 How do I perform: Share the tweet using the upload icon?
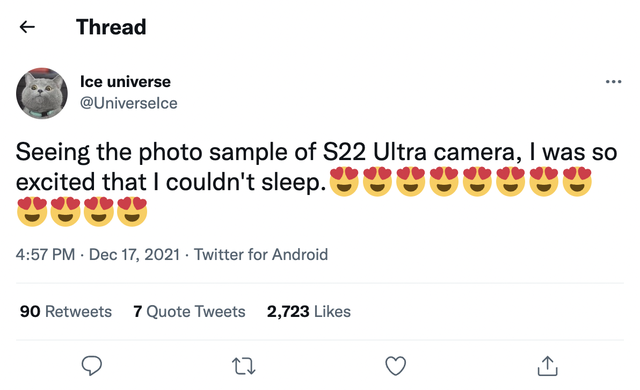pyautogui.click(x=547, y=366)
